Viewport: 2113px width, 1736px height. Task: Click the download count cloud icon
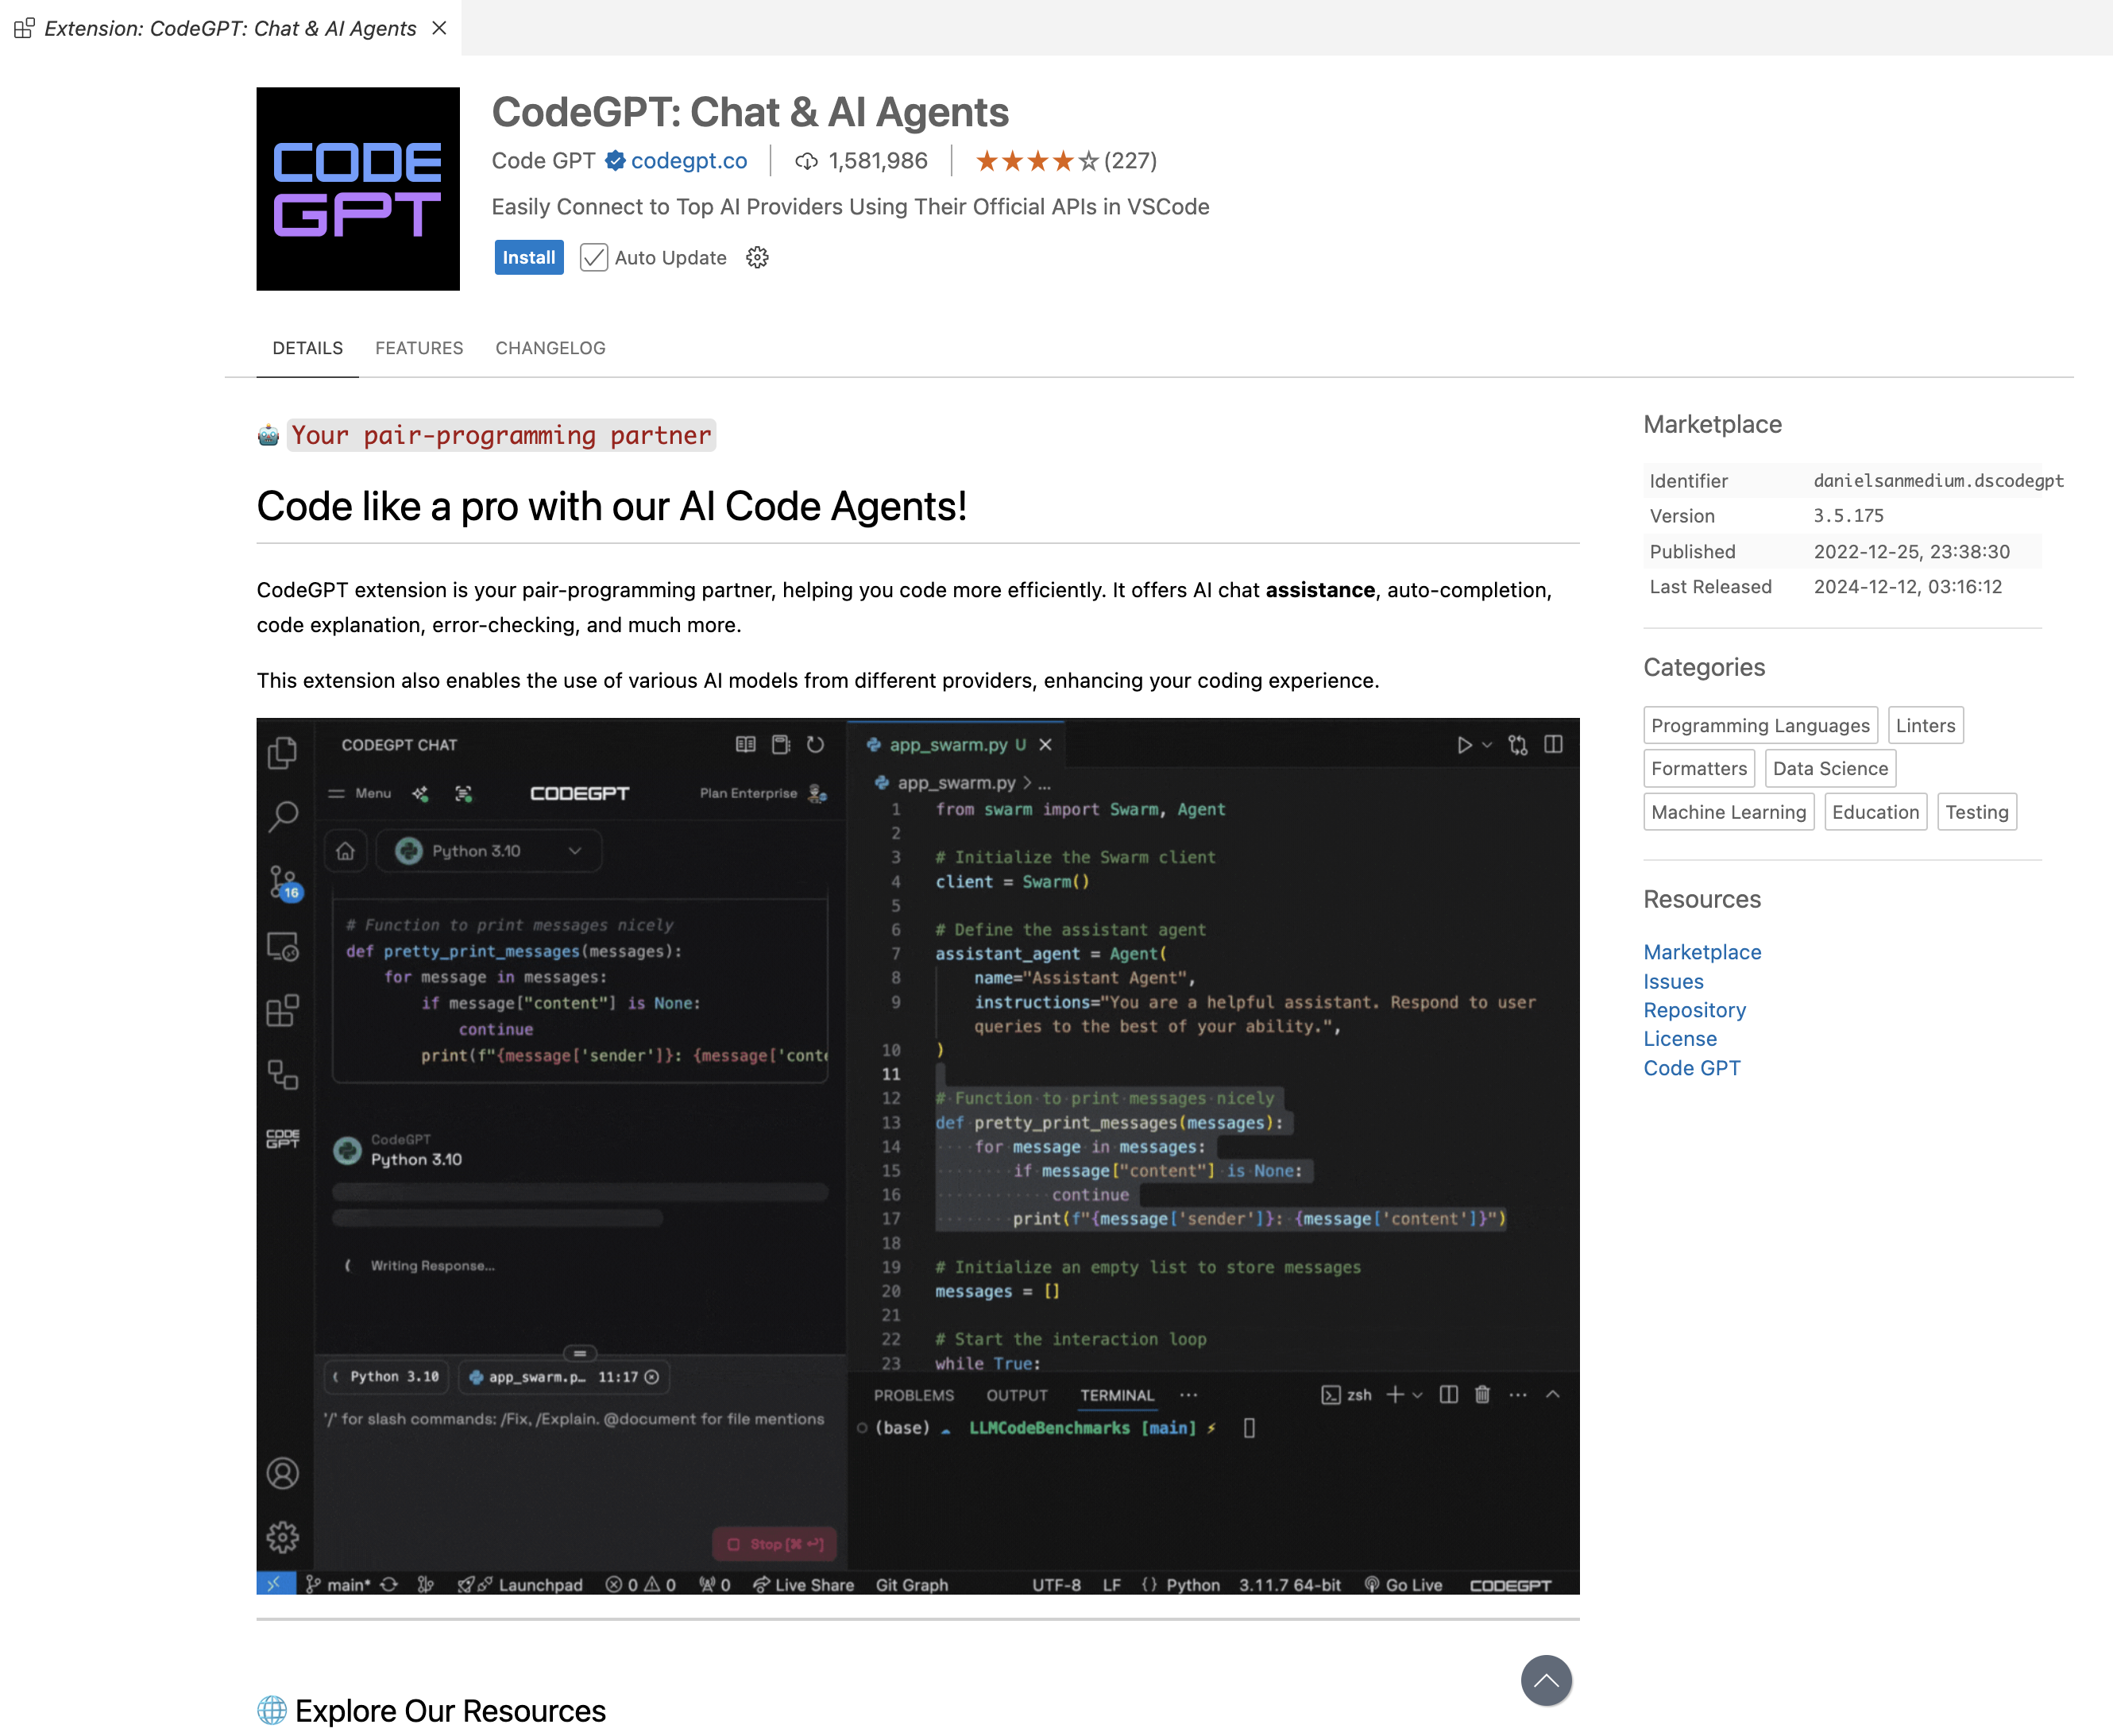pyautogui.click(x=808, y=160)
